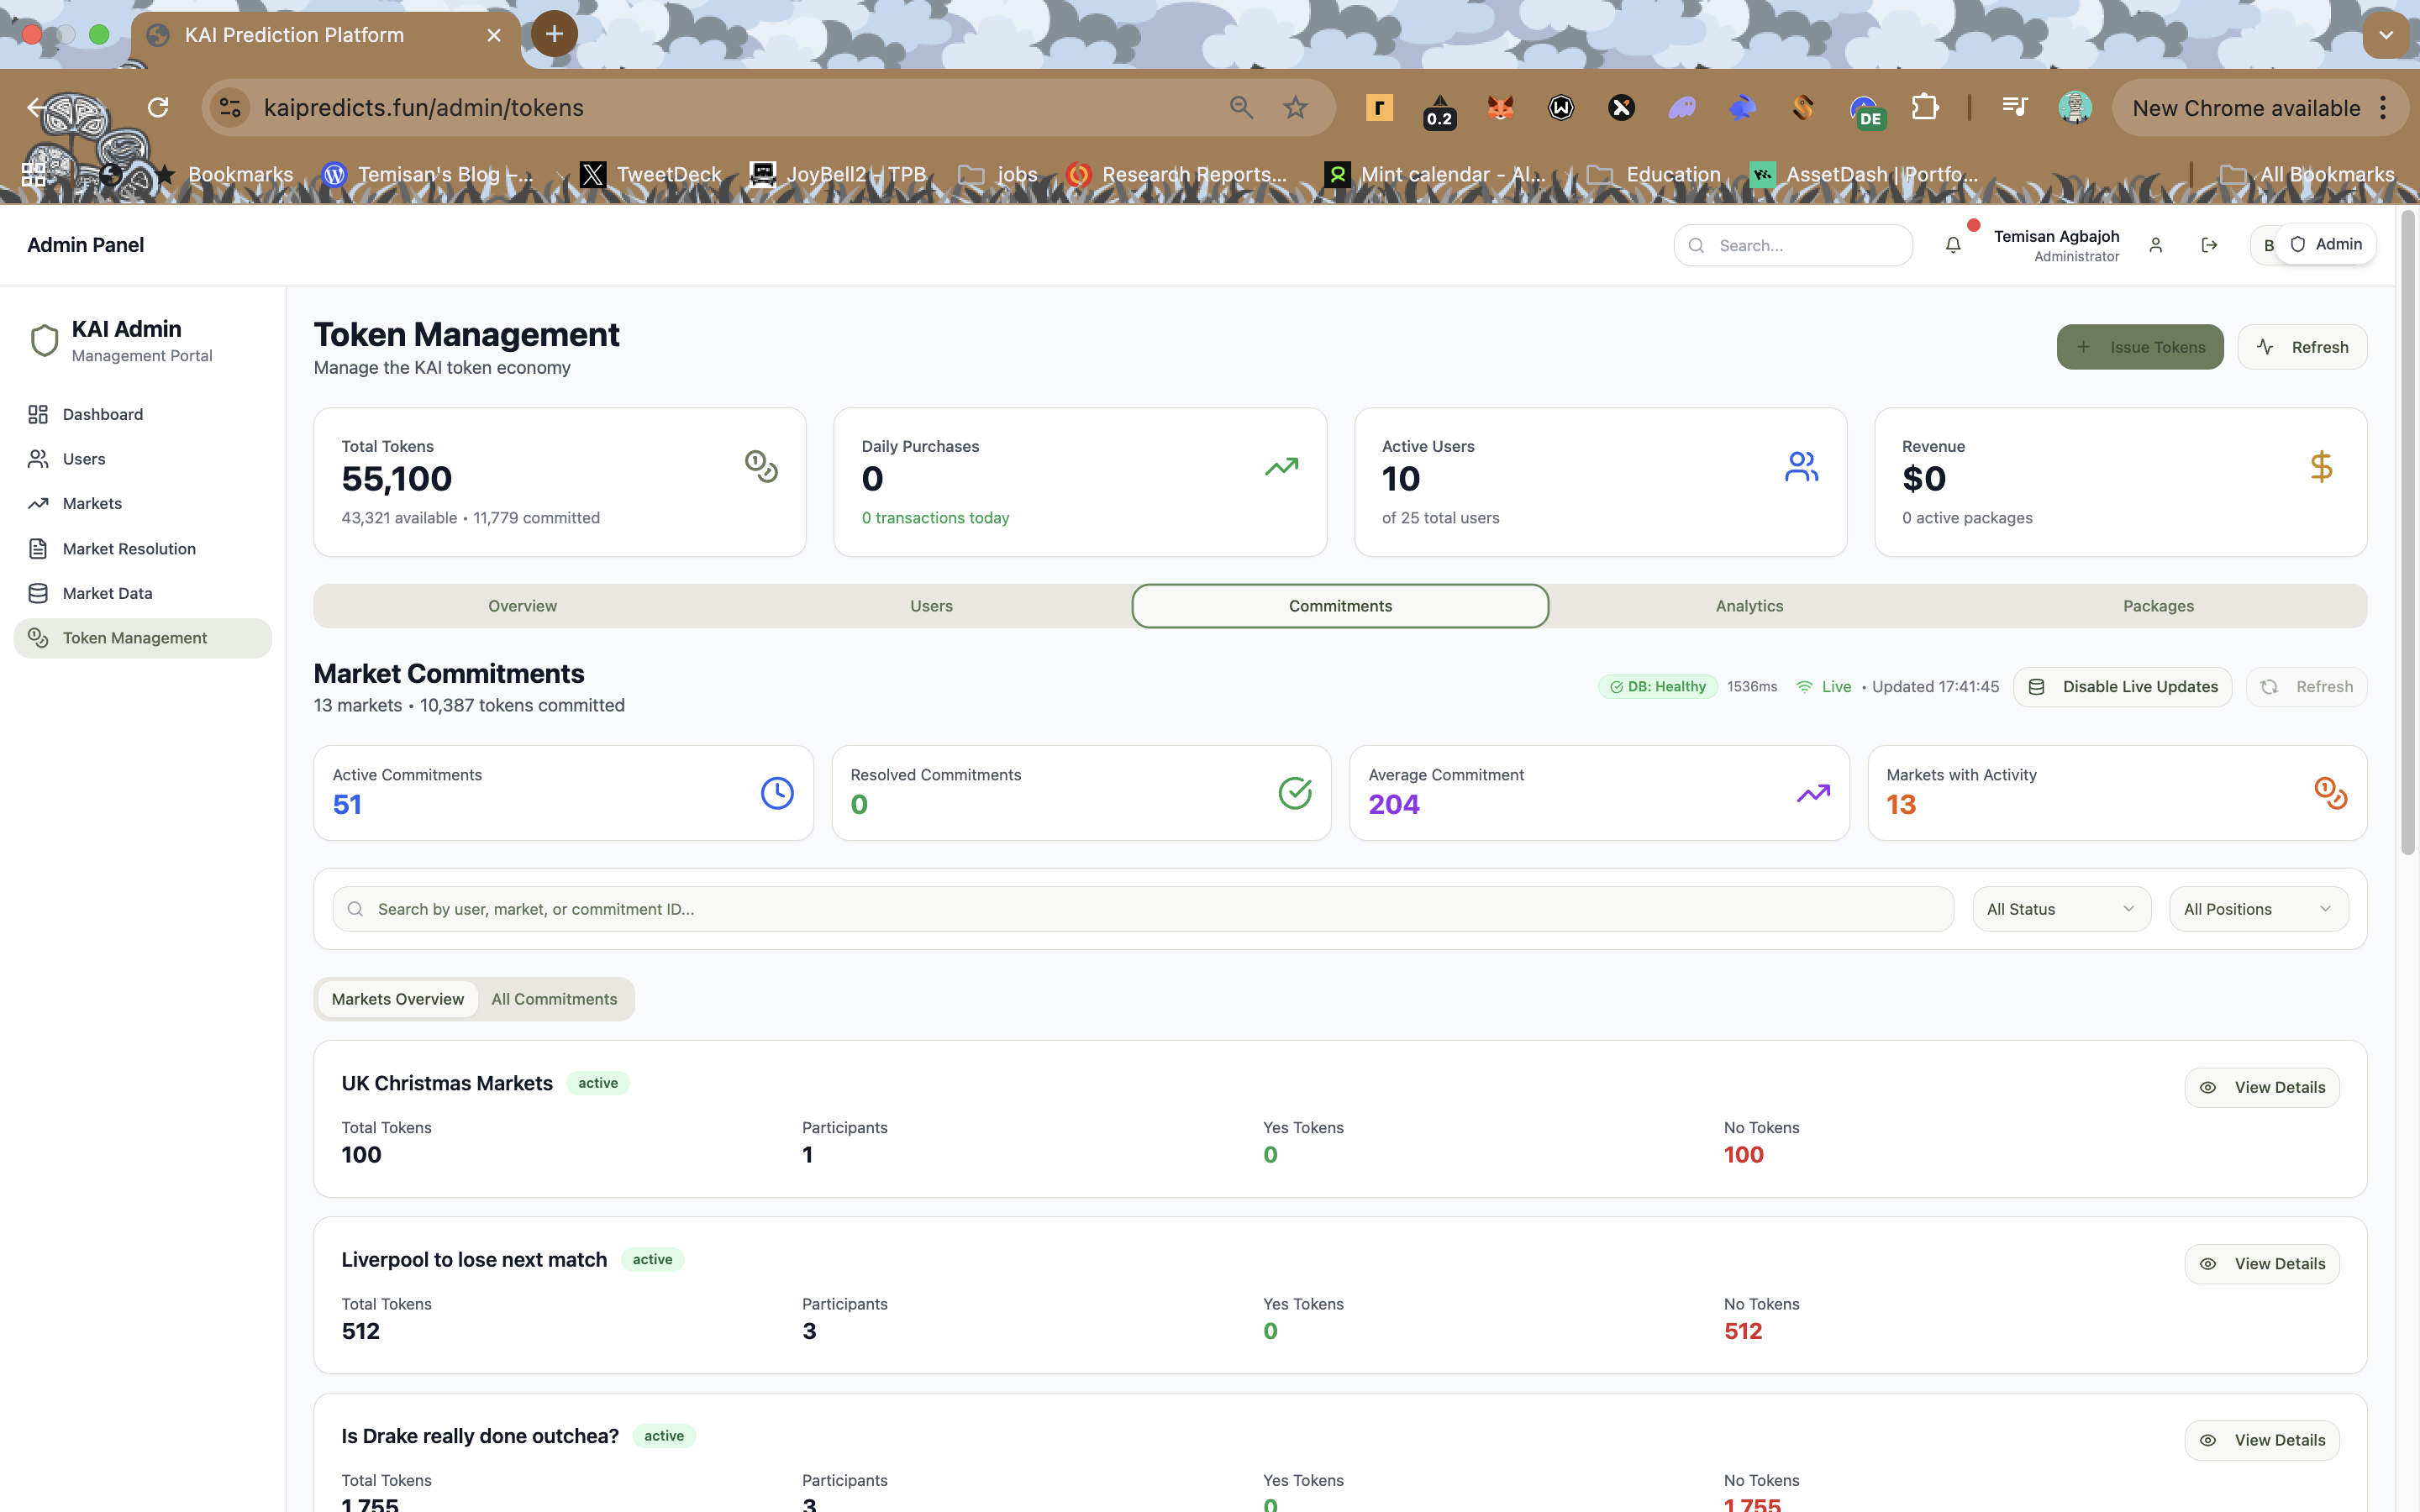The image size is (2420, 1512).
Task: Open the Chrome extensions puzzle icon
Action: (1925, 108)
